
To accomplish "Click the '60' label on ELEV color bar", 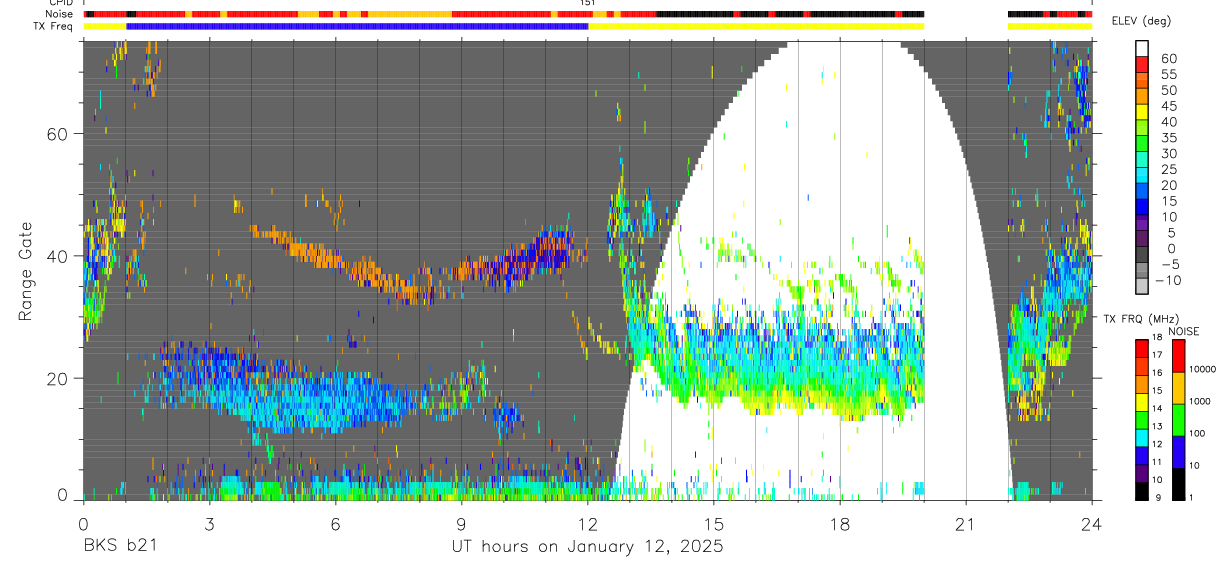I will 1167,58.
